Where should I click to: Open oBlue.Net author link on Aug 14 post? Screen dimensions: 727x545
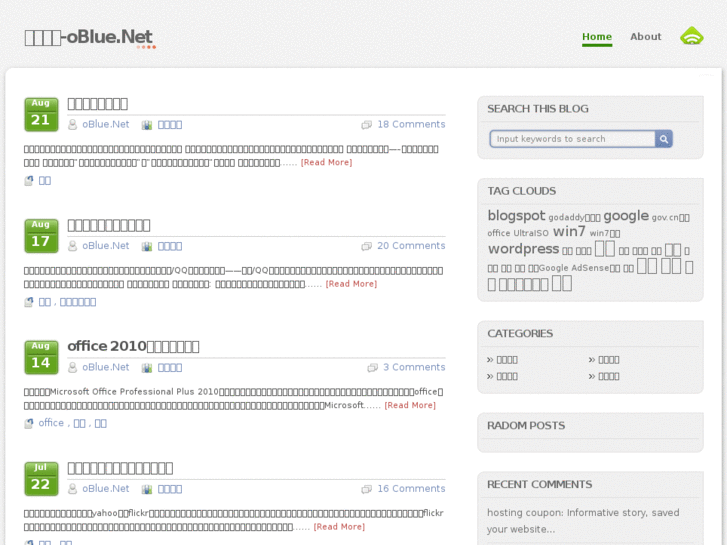coord(106,367)
